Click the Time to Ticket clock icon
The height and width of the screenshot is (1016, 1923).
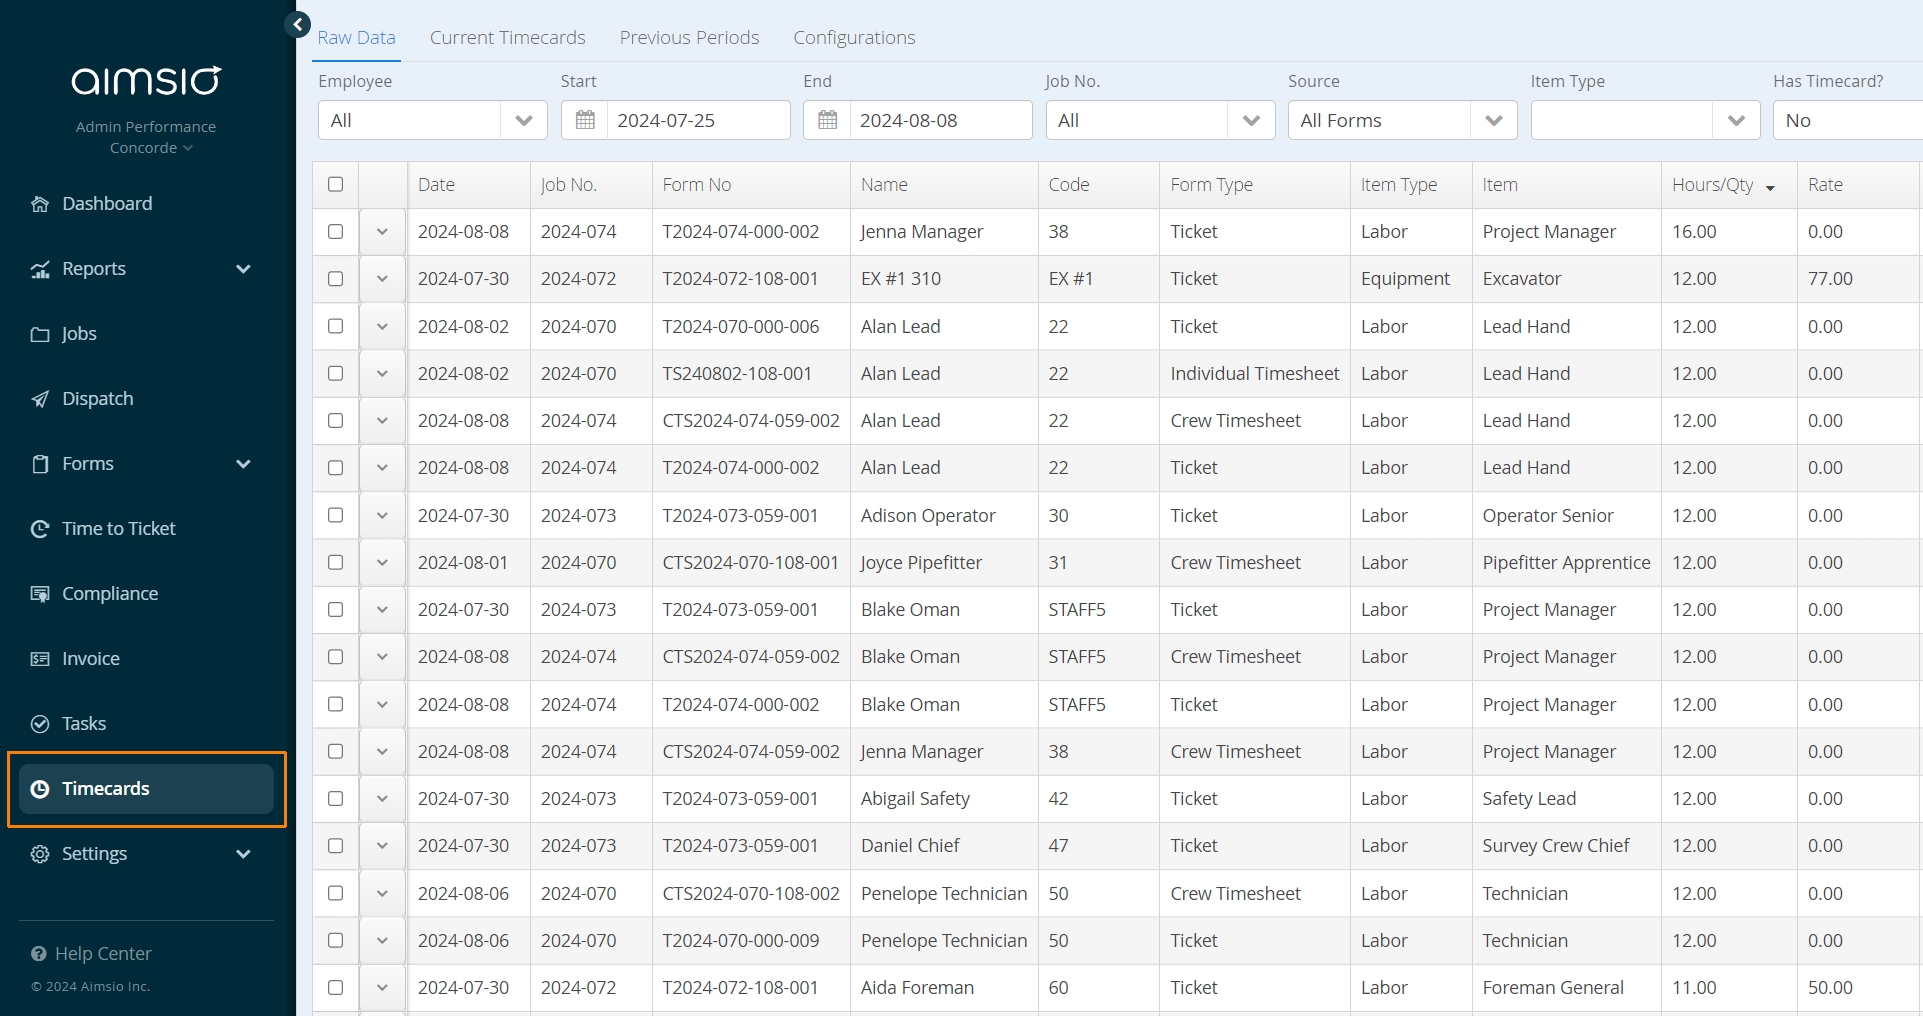(40, 529)
